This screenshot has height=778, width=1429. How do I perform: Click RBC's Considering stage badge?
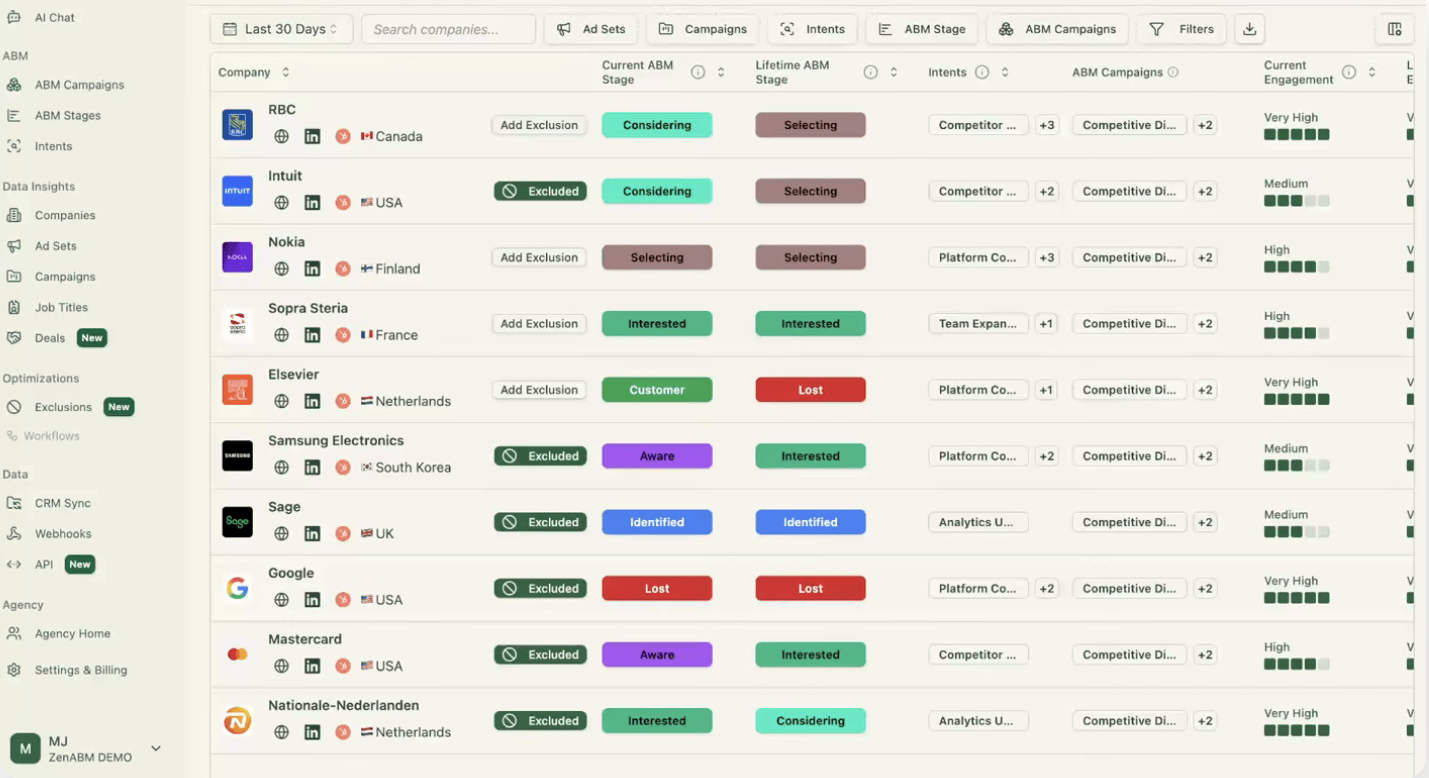[x=657, y=125]
